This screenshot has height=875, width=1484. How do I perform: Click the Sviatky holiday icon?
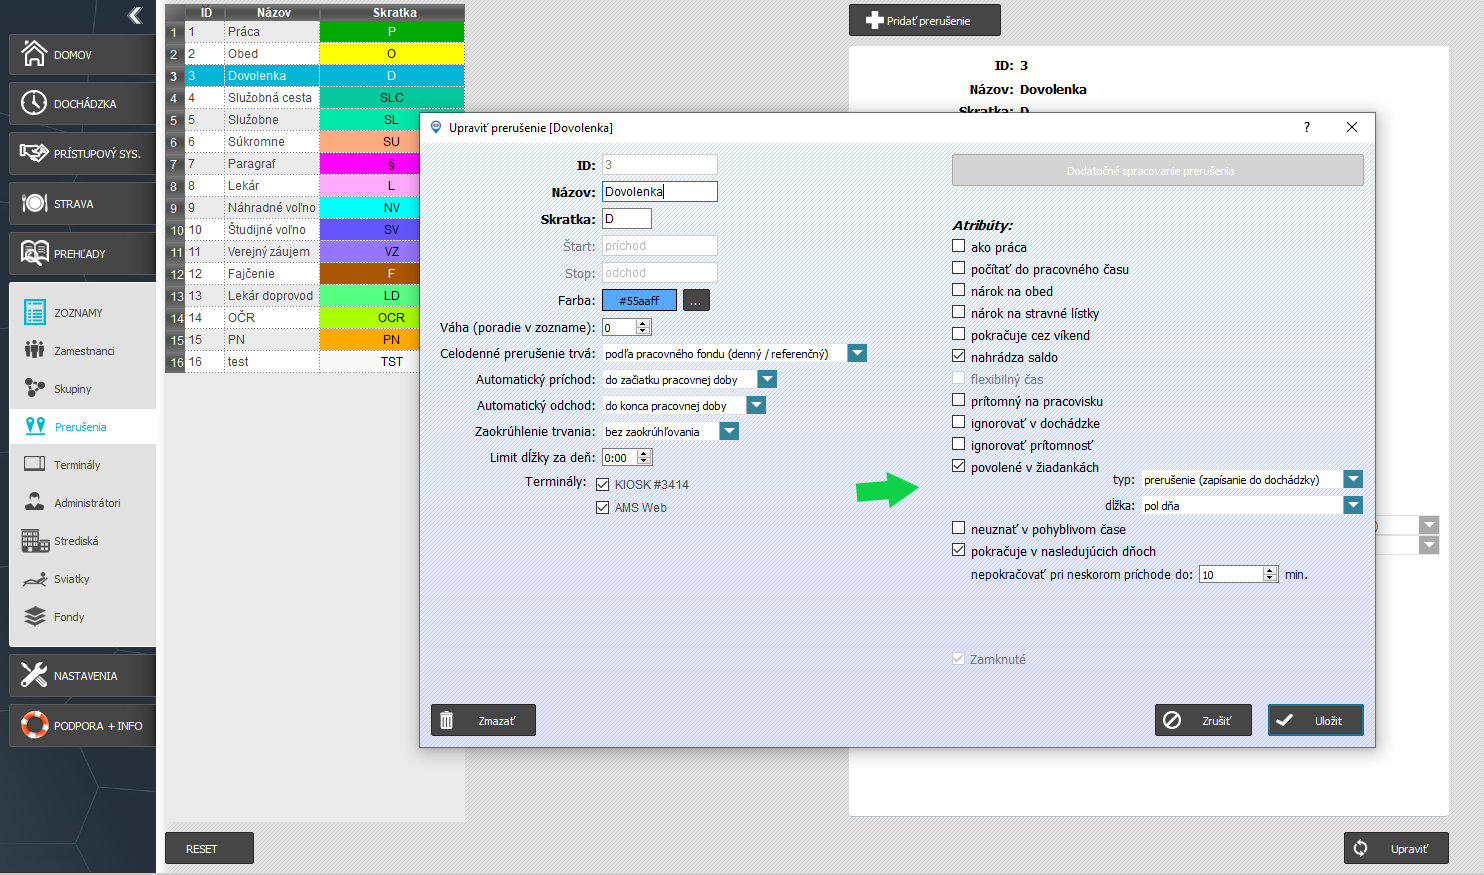tap(35, 579)
